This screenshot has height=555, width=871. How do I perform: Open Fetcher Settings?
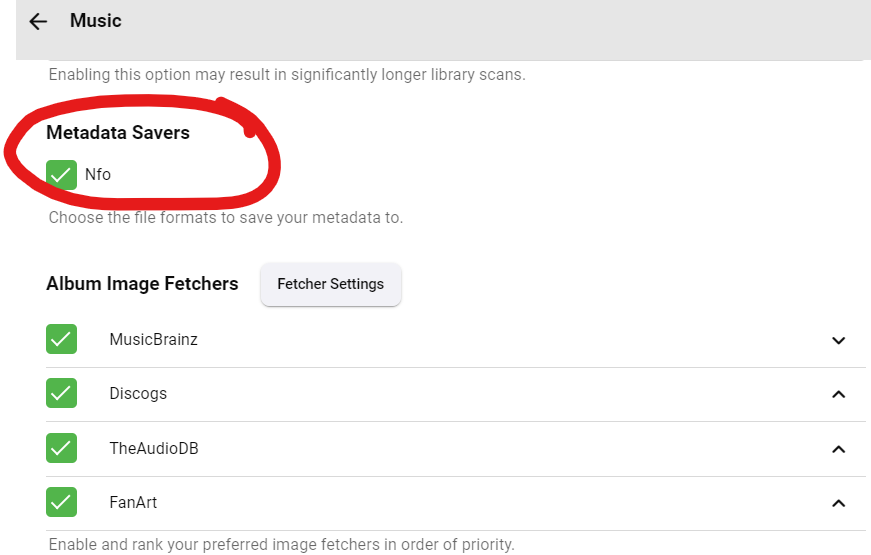coord(330,284)
